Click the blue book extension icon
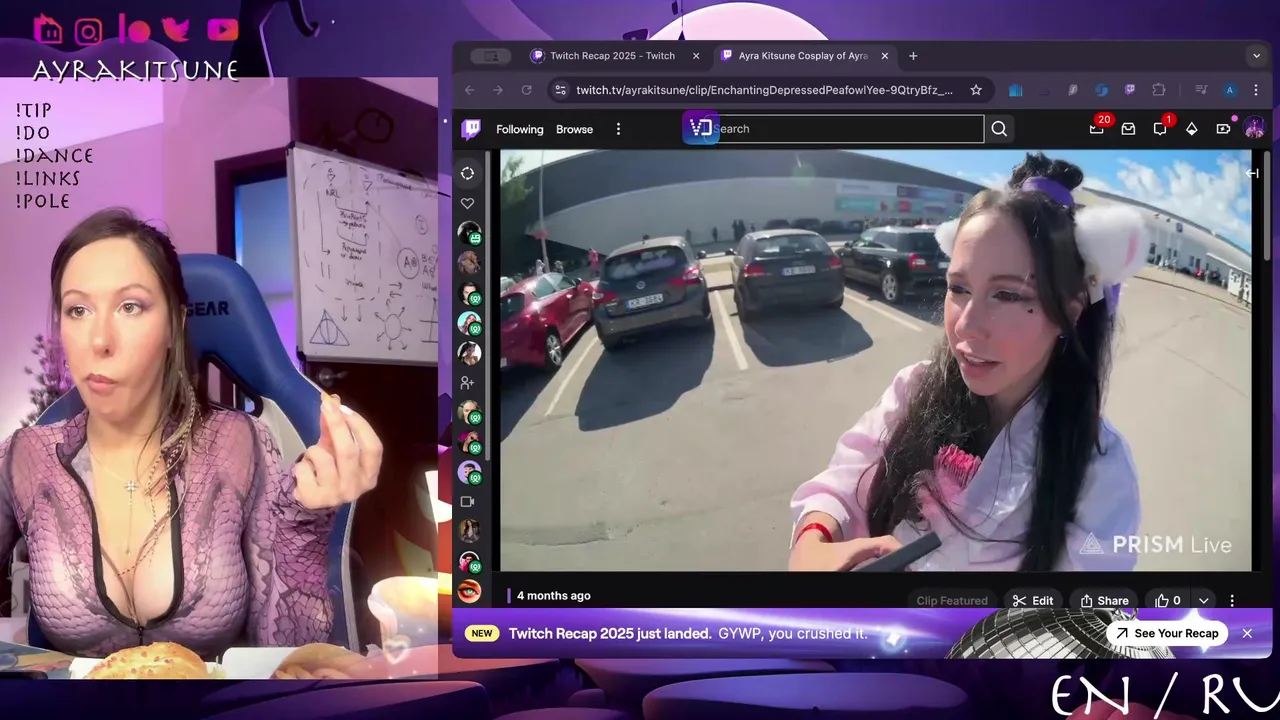Screen dimensions: 1280x720 (1016, 90)
